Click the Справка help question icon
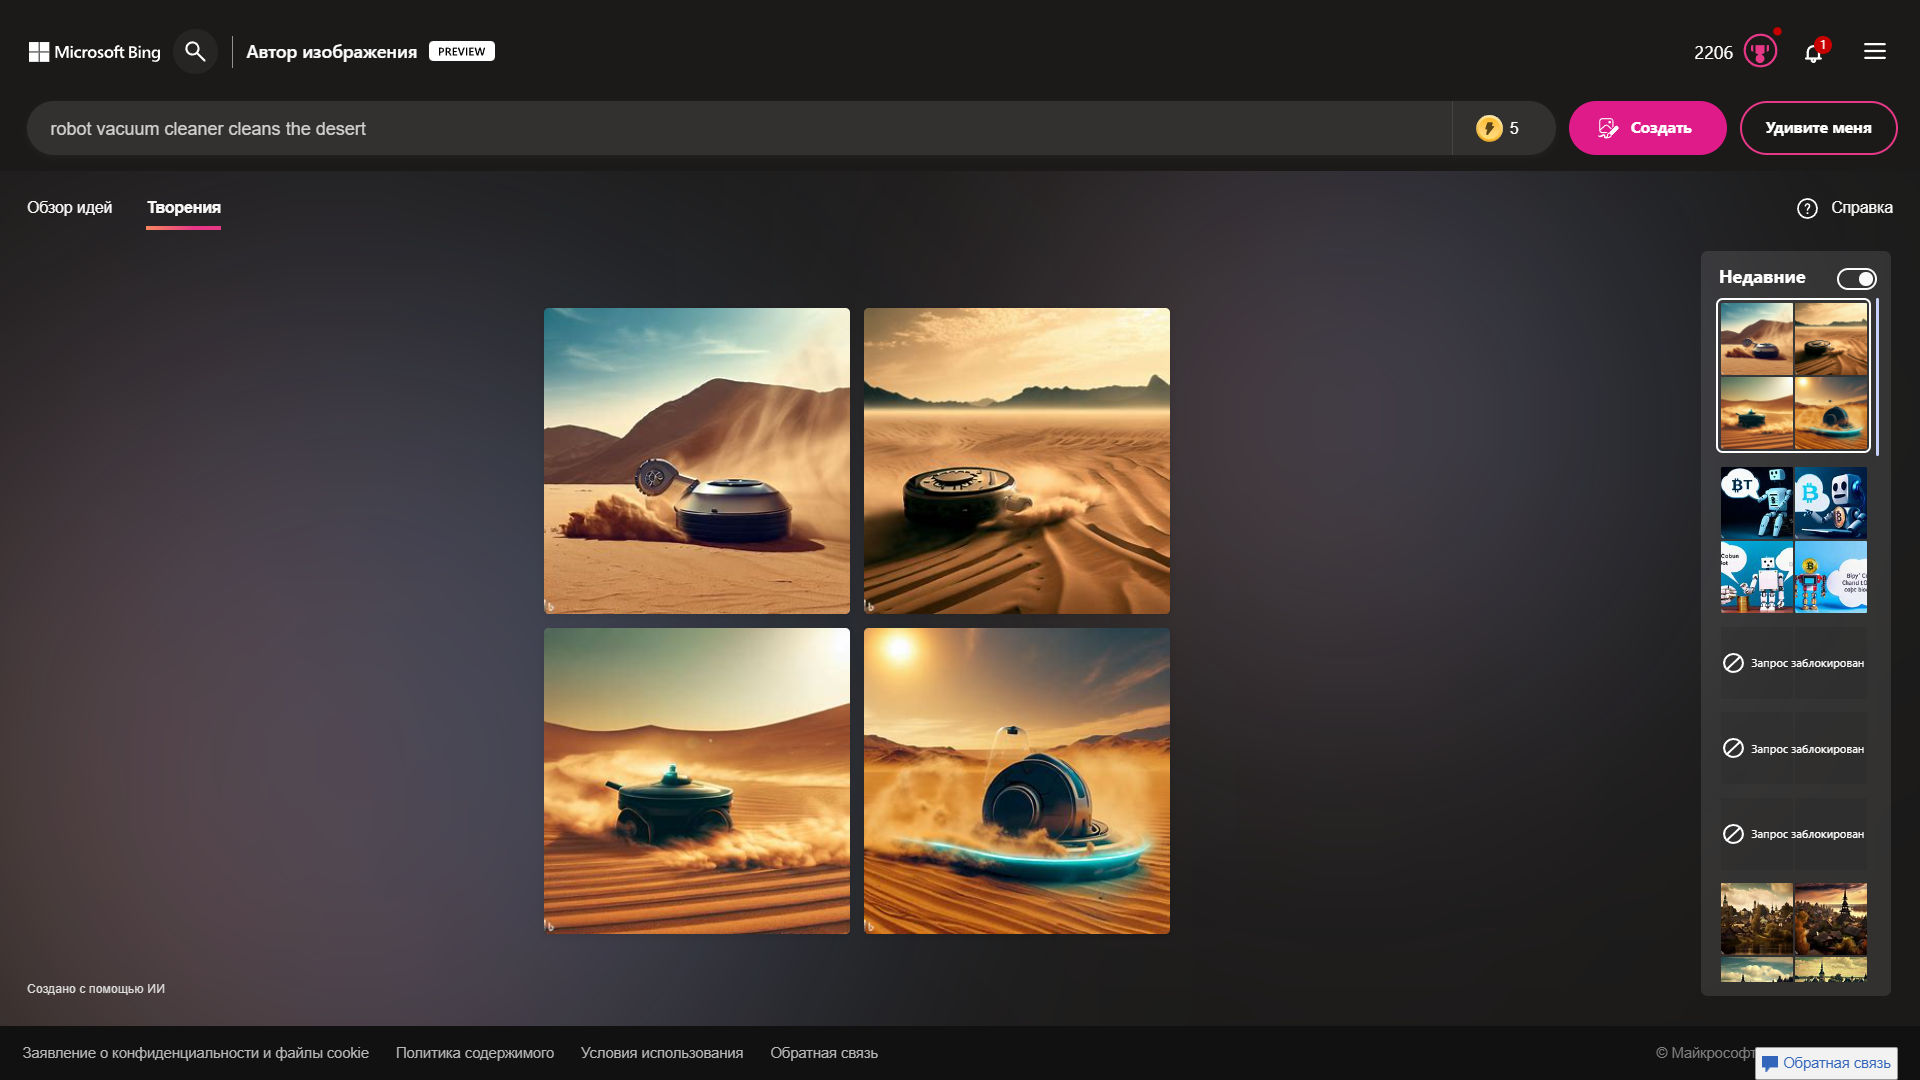1920x1080 pixels. (1807, 208)
